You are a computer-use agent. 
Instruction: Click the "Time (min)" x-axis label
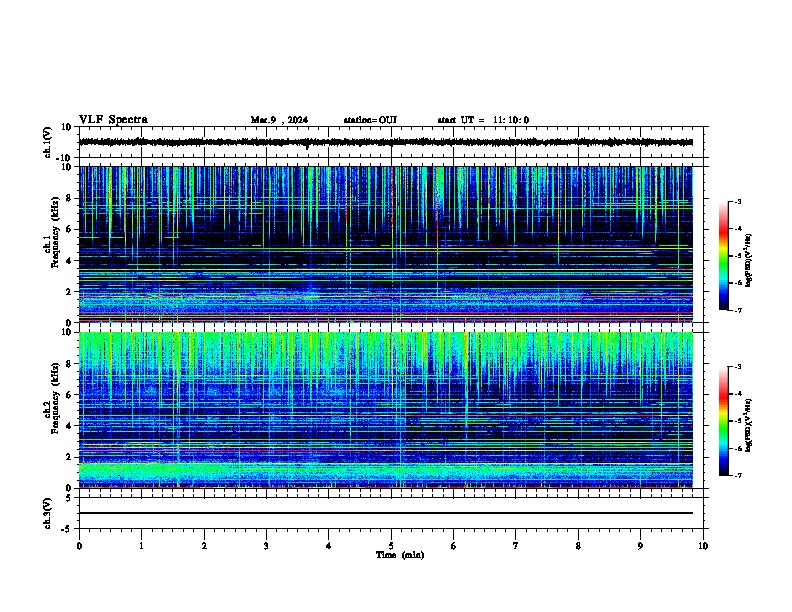(400, 555)
